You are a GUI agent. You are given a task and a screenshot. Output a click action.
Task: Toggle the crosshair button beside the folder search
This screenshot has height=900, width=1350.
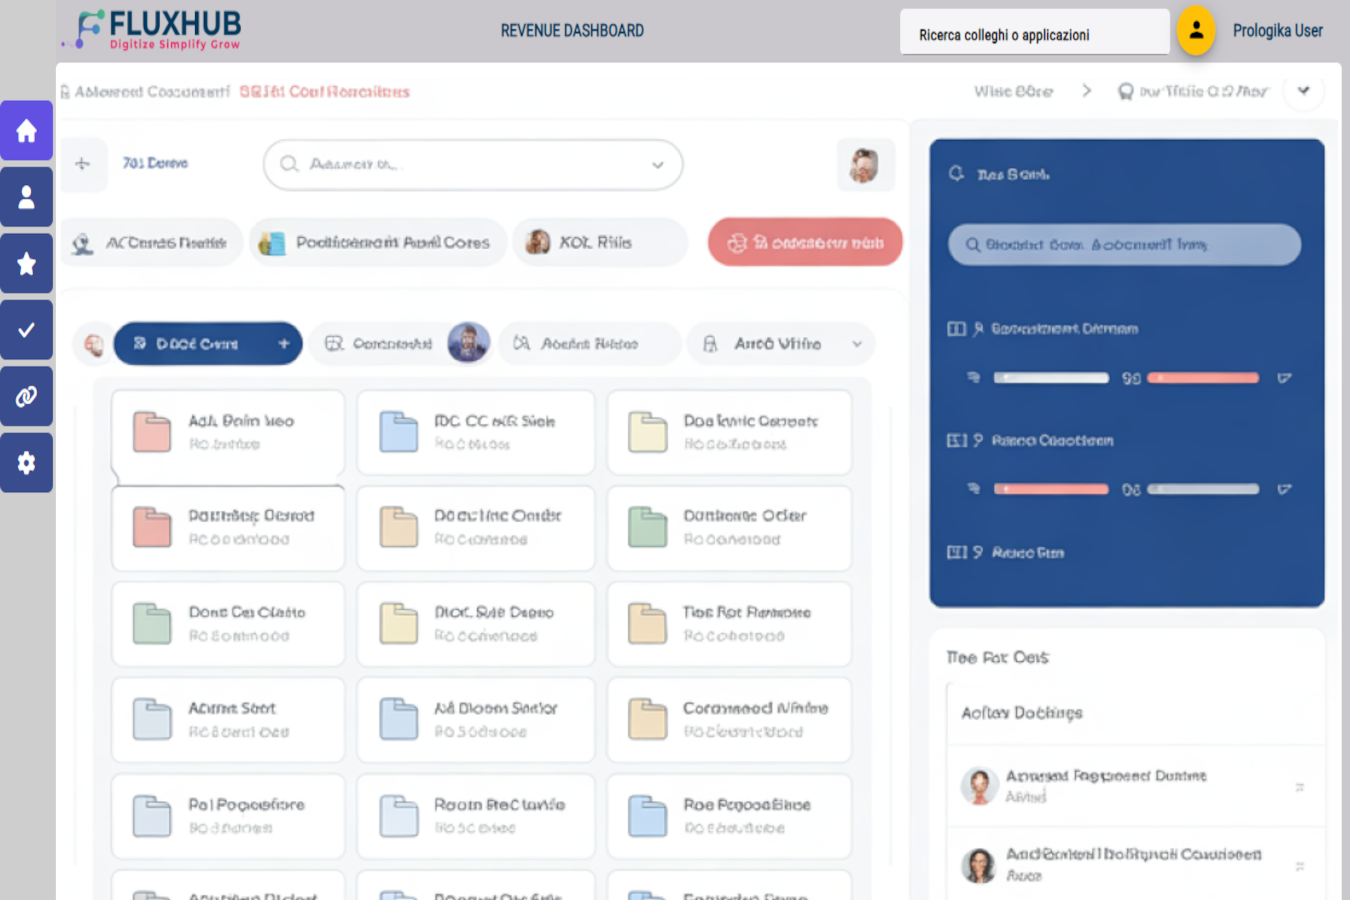[84, 165]
